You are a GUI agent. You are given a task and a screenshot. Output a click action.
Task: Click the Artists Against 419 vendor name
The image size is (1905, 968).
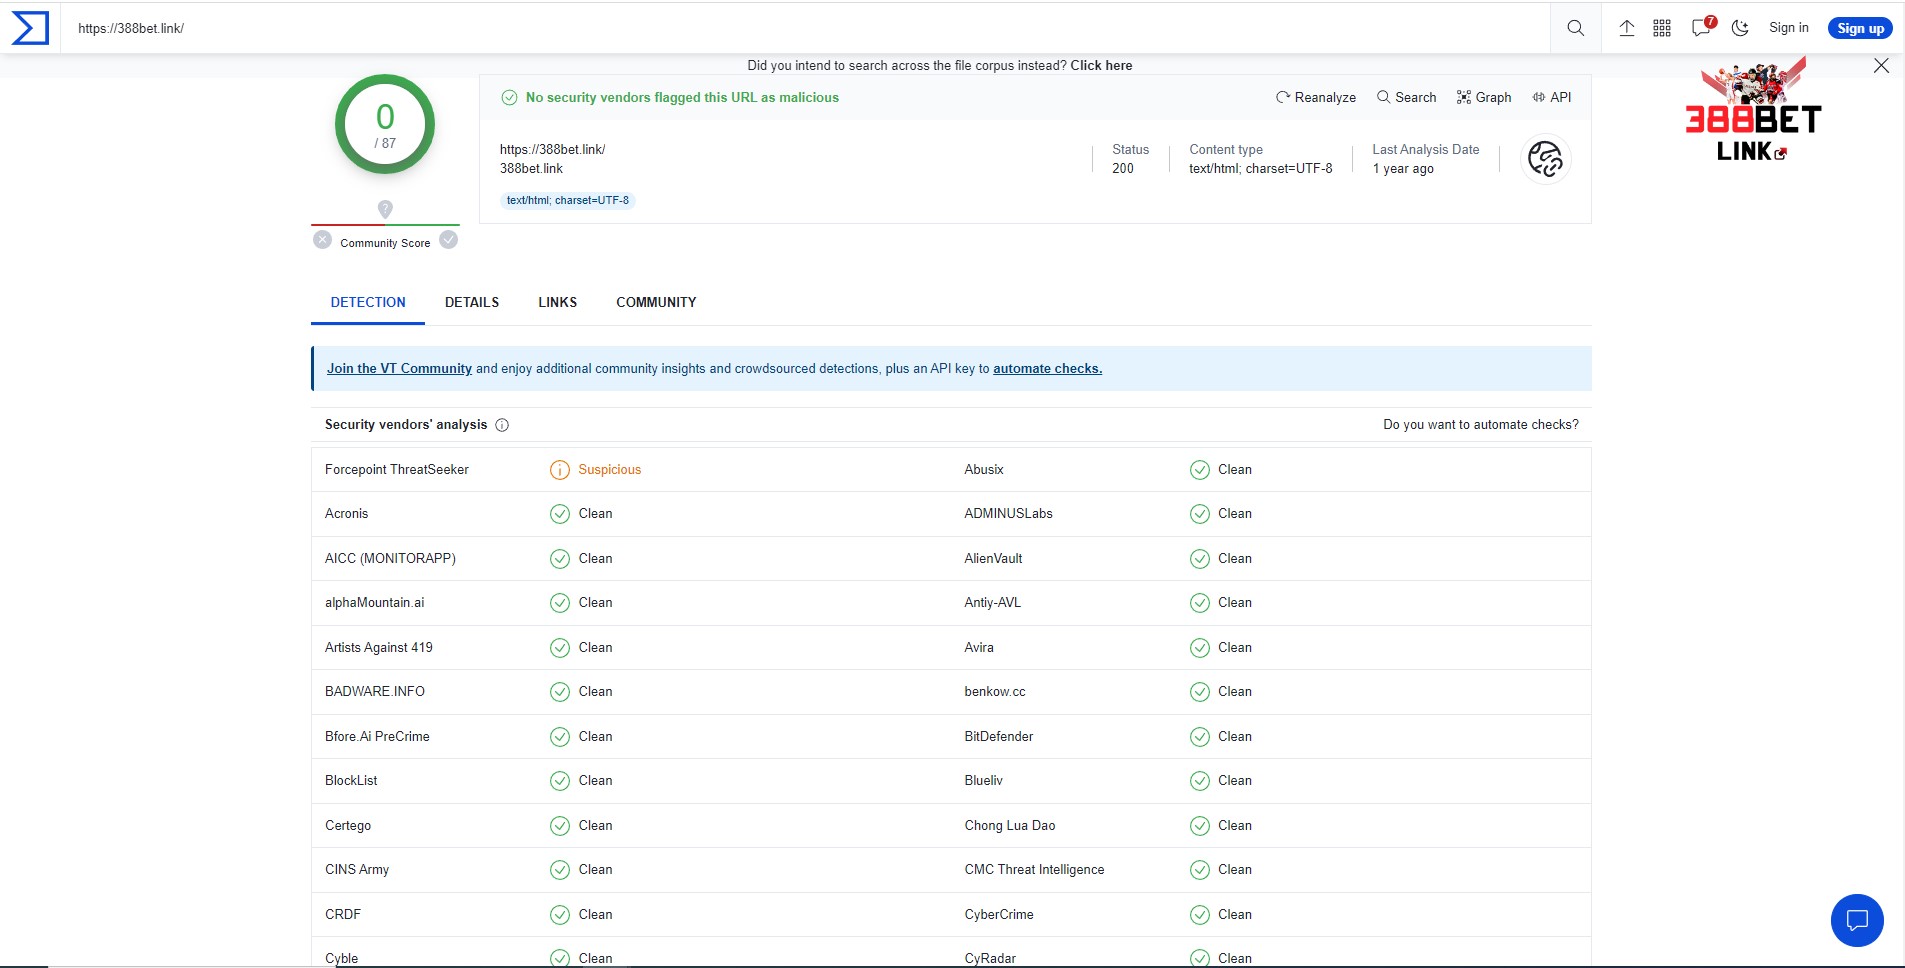click(379, 648)
